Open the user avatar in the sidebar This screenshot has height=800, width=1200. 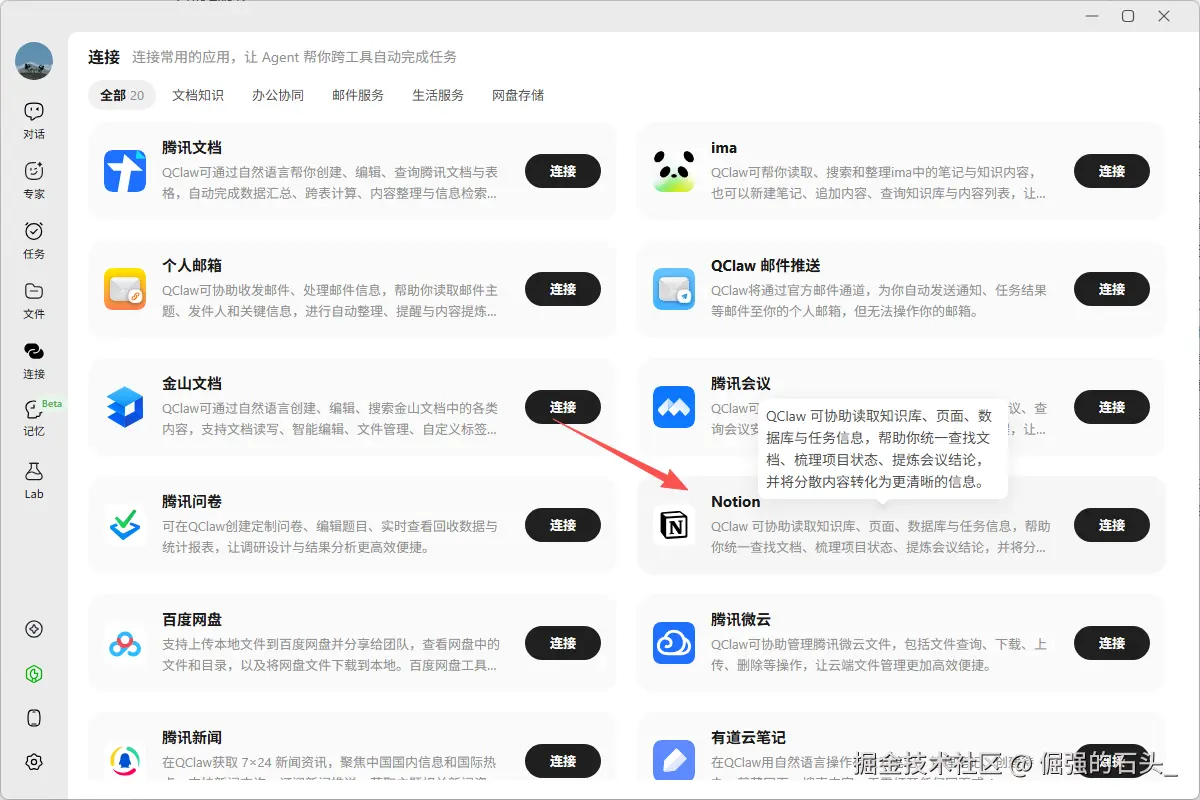pos(34,61)
